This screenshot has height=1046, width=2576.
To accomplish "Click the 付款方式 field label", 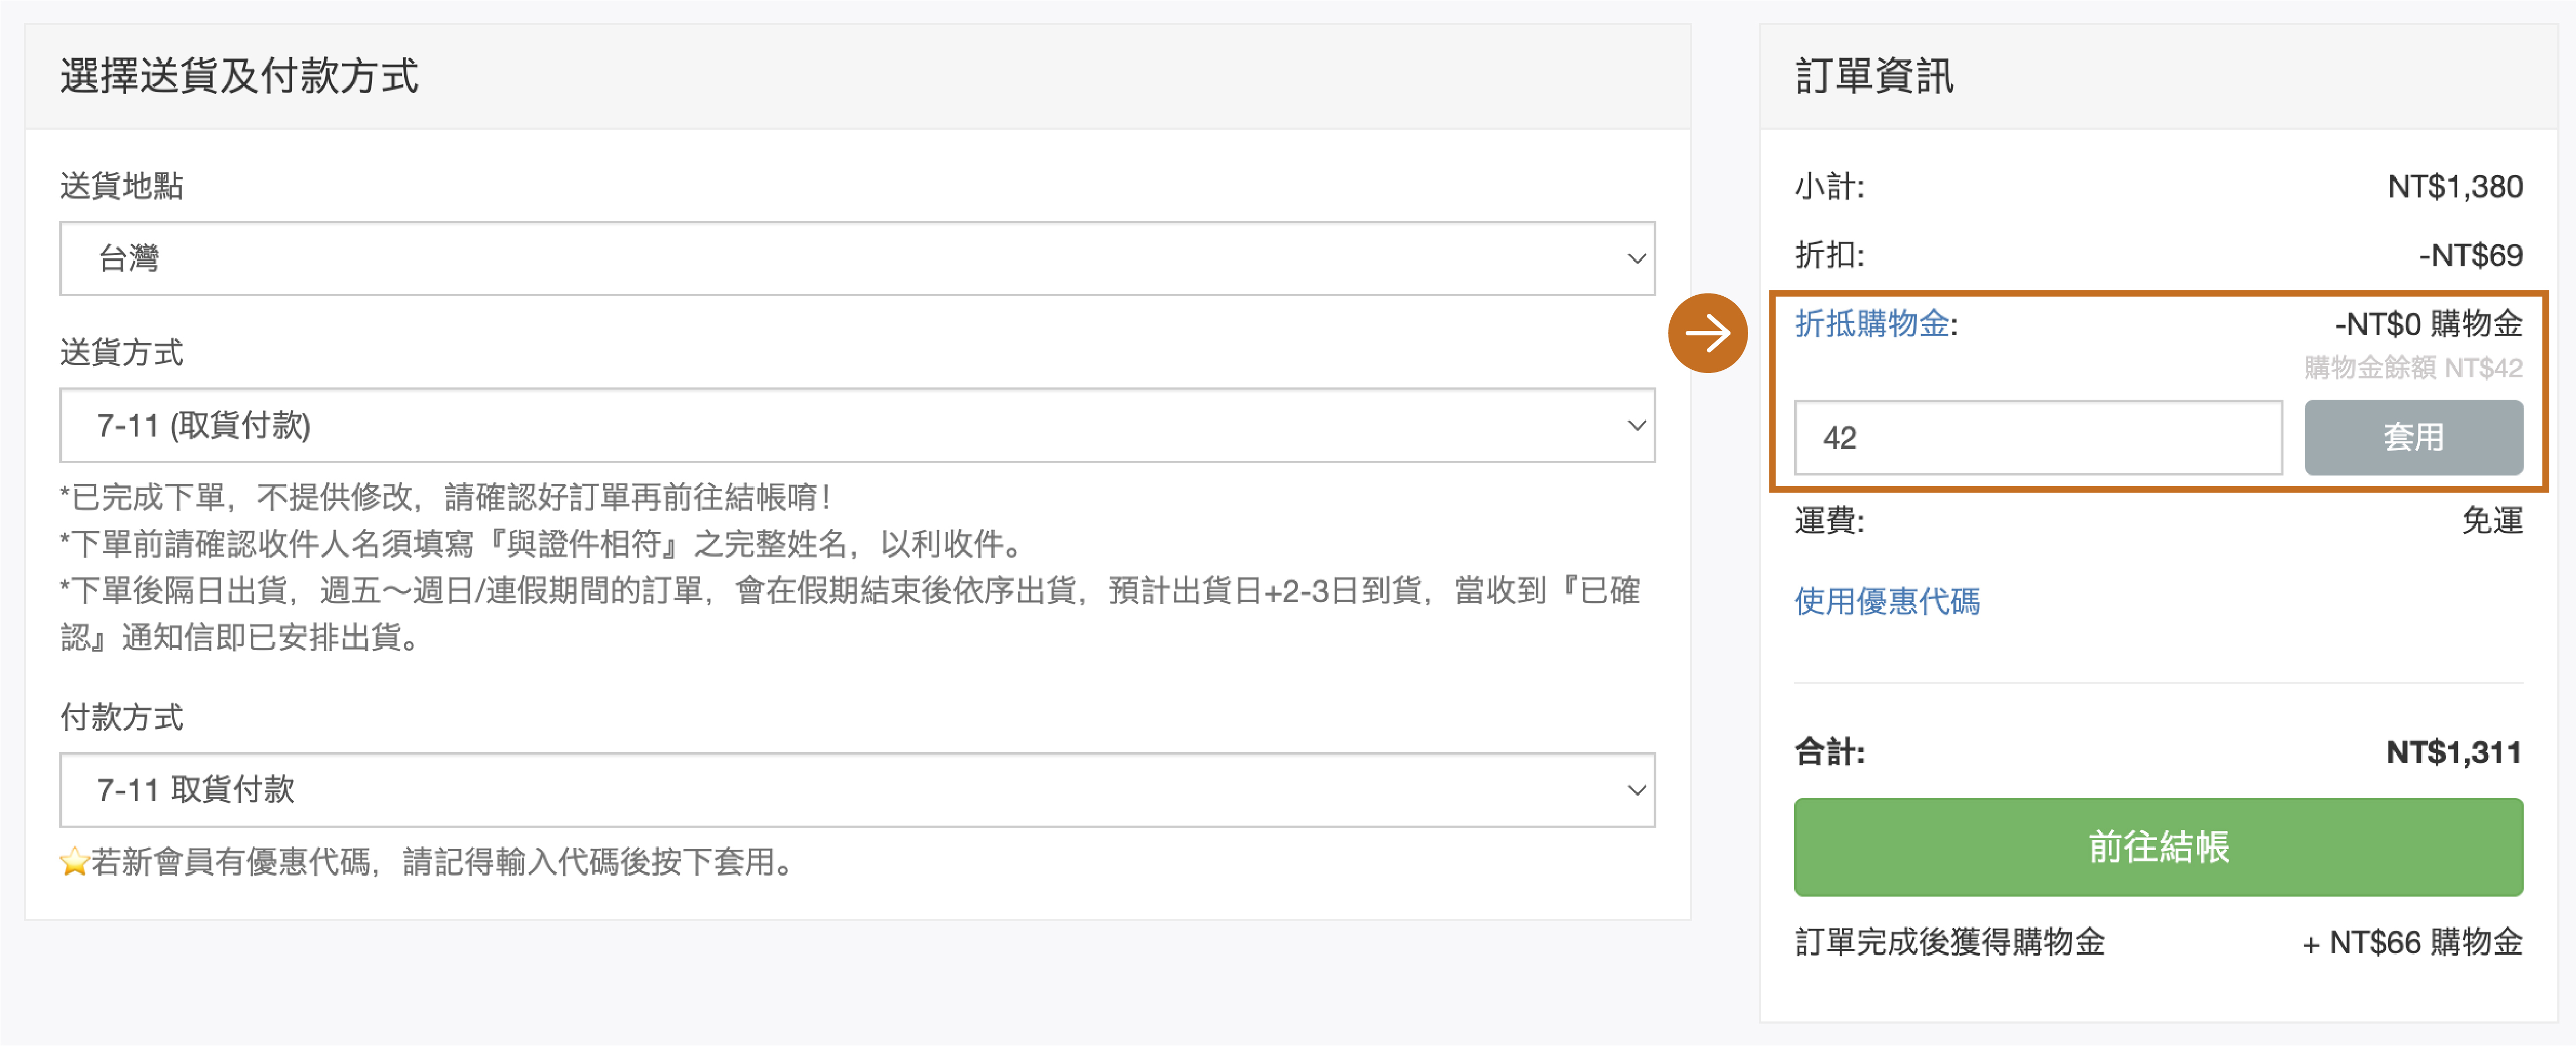I will (122, 717).
